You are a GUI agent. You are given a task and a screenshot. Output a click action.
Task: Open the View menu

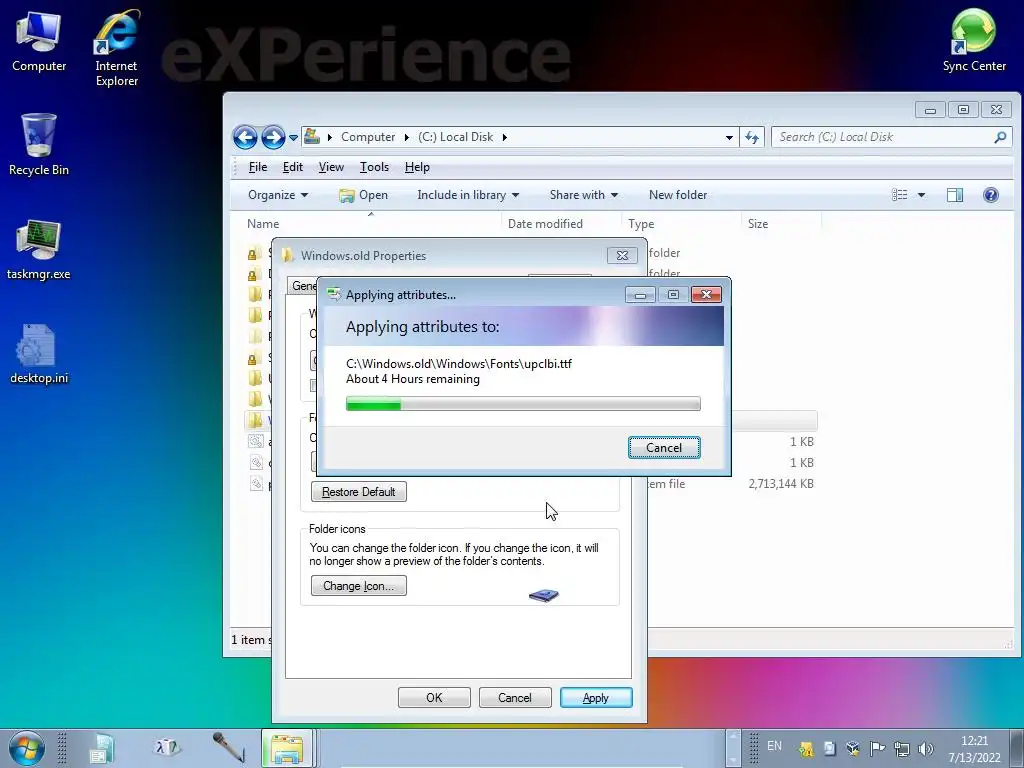pos(331,167)
